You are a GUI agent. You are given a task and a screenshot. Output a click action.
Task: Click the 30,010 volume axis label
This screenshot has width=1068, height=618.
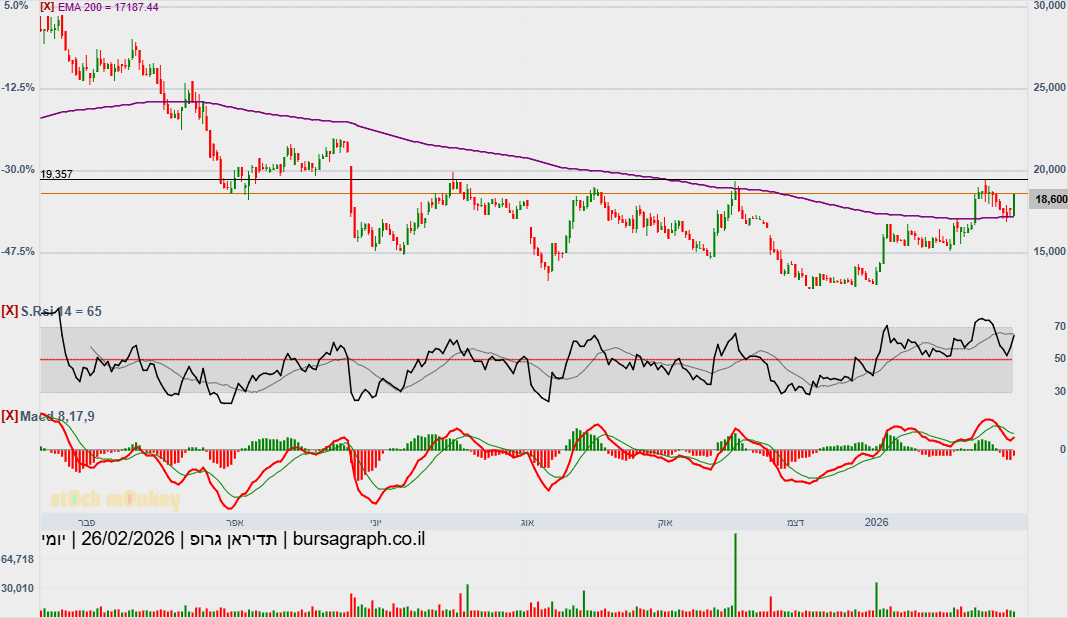click(18, 588)
